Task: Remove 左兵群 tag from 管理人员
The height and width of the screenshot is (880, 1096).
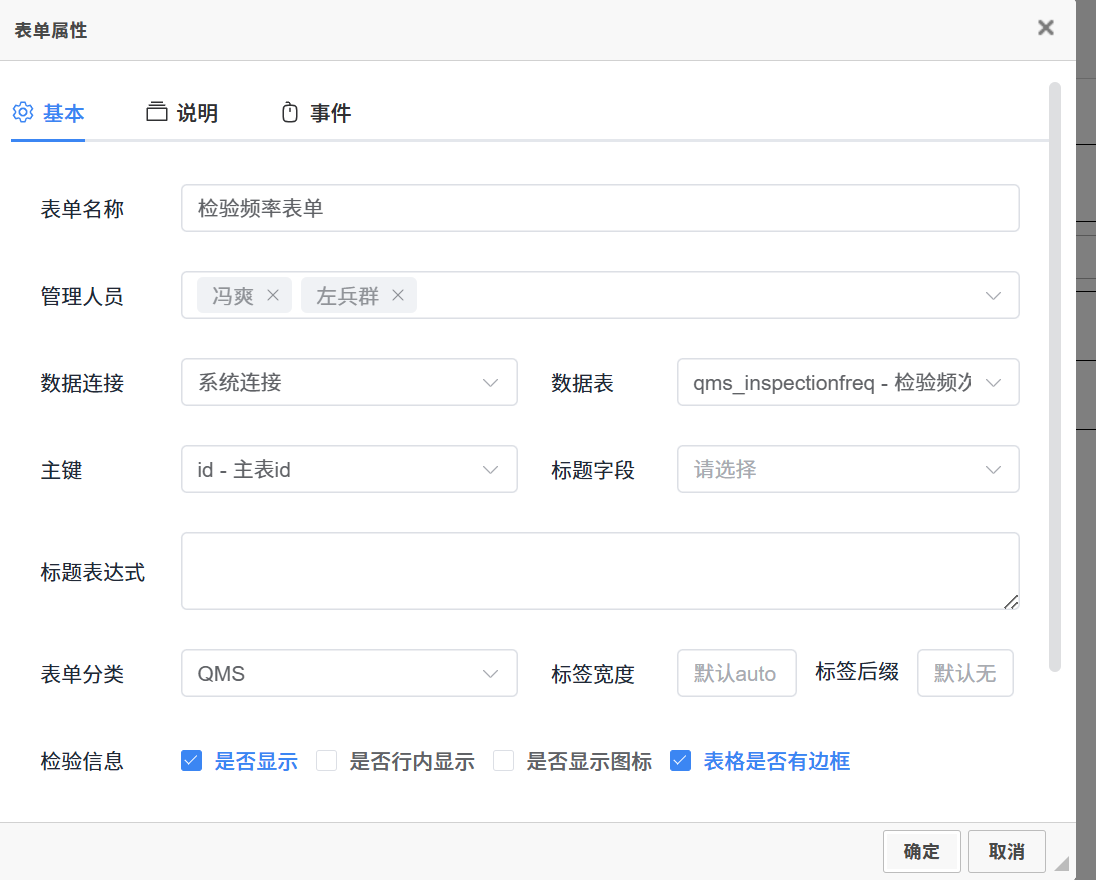Action: pos(397,296)
